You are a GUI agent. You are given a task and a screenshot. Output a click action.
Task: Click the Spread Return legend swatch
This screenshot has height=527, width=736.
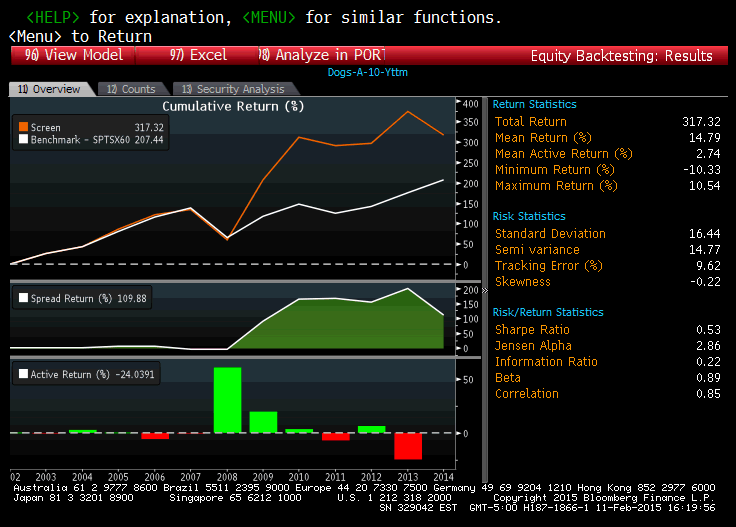(23, 298)
